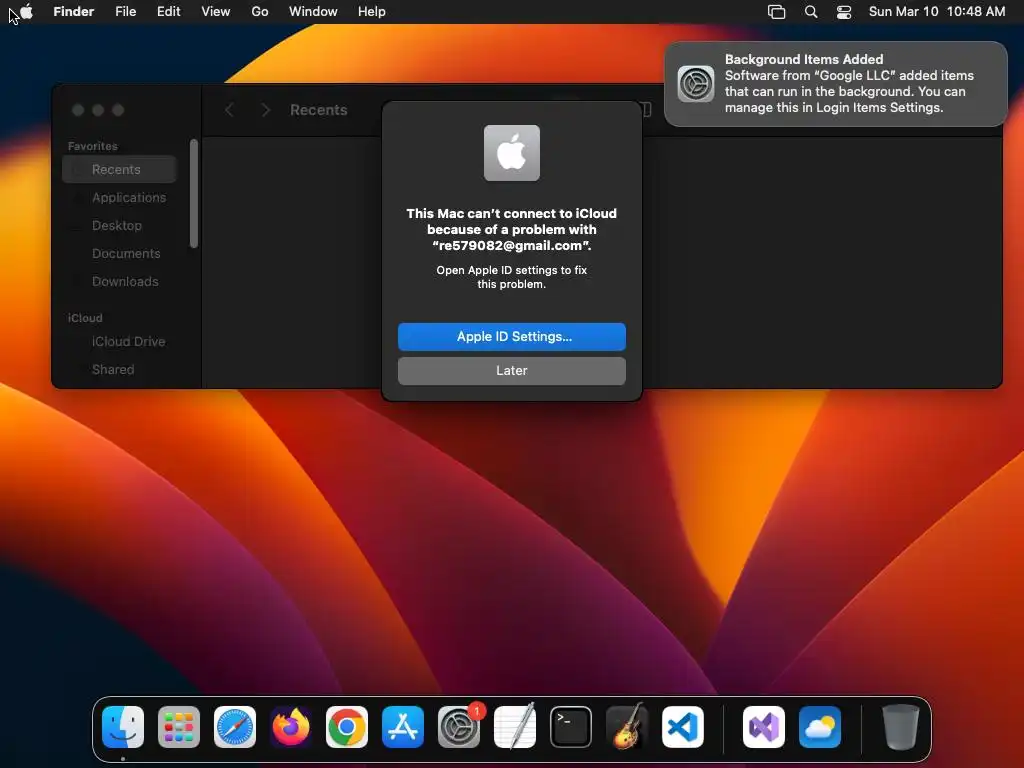Select Recents in Finder sidebar

coord(120,169)
